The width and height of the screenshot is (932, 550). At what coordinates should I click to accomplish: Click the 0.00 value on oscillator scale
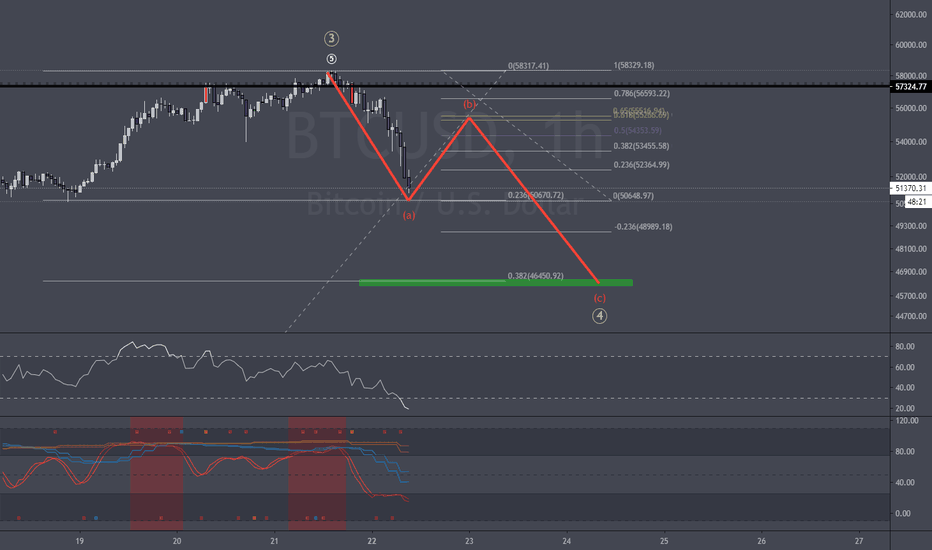click(903, 513)
